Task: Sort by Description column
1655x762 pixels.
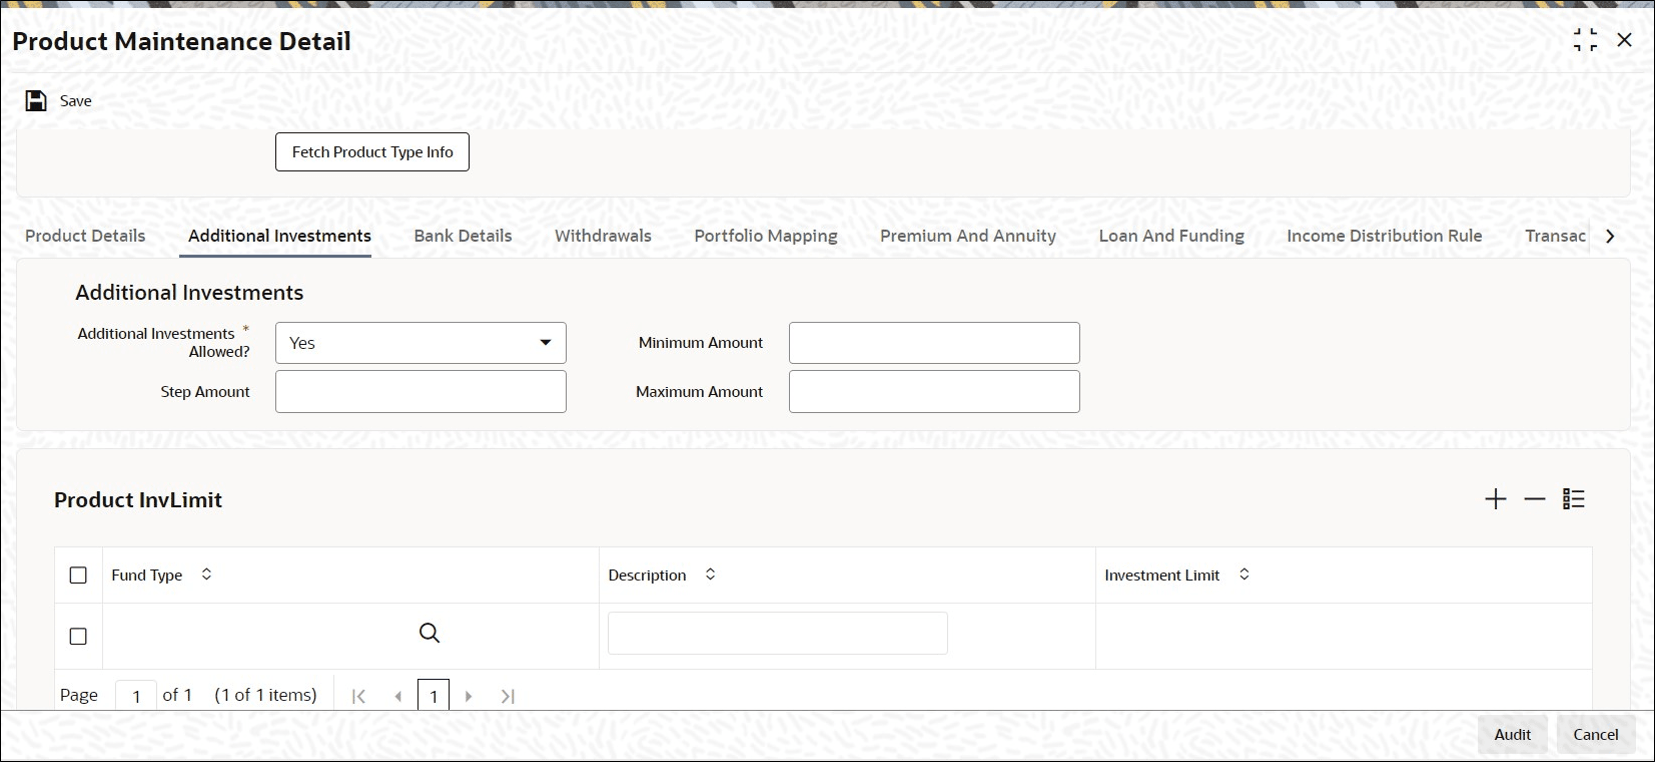Action: [x=710, y=575]
